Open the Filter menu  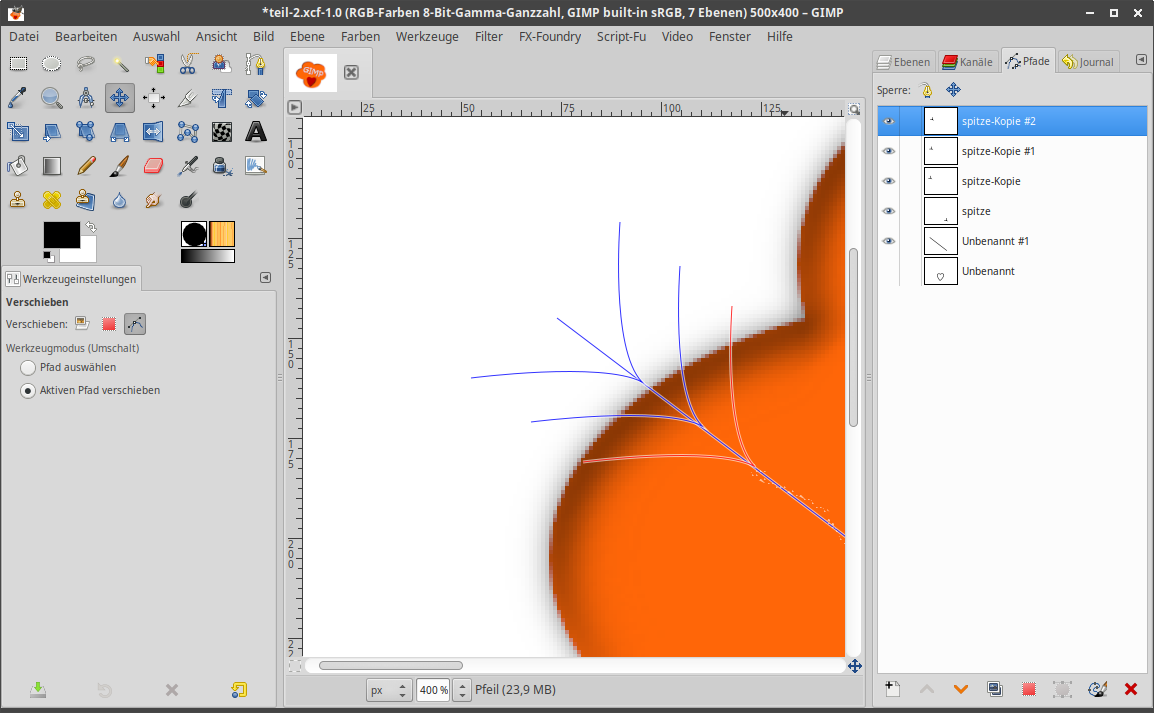point(488,36)
